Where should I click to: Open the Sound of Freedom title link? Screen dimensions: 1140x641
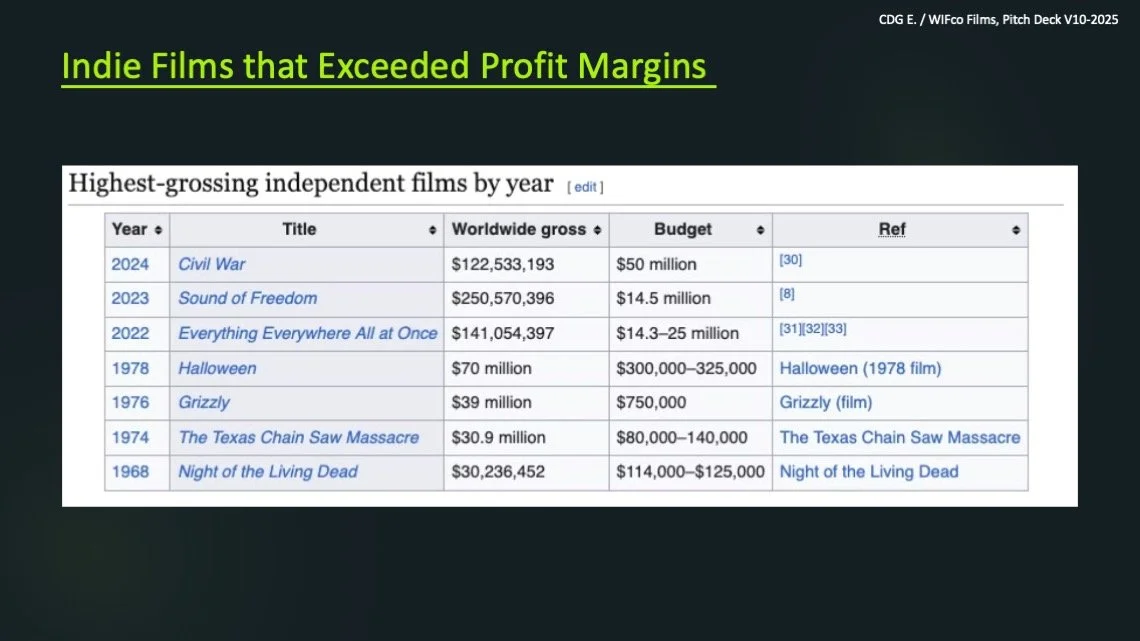pos(247,298)
